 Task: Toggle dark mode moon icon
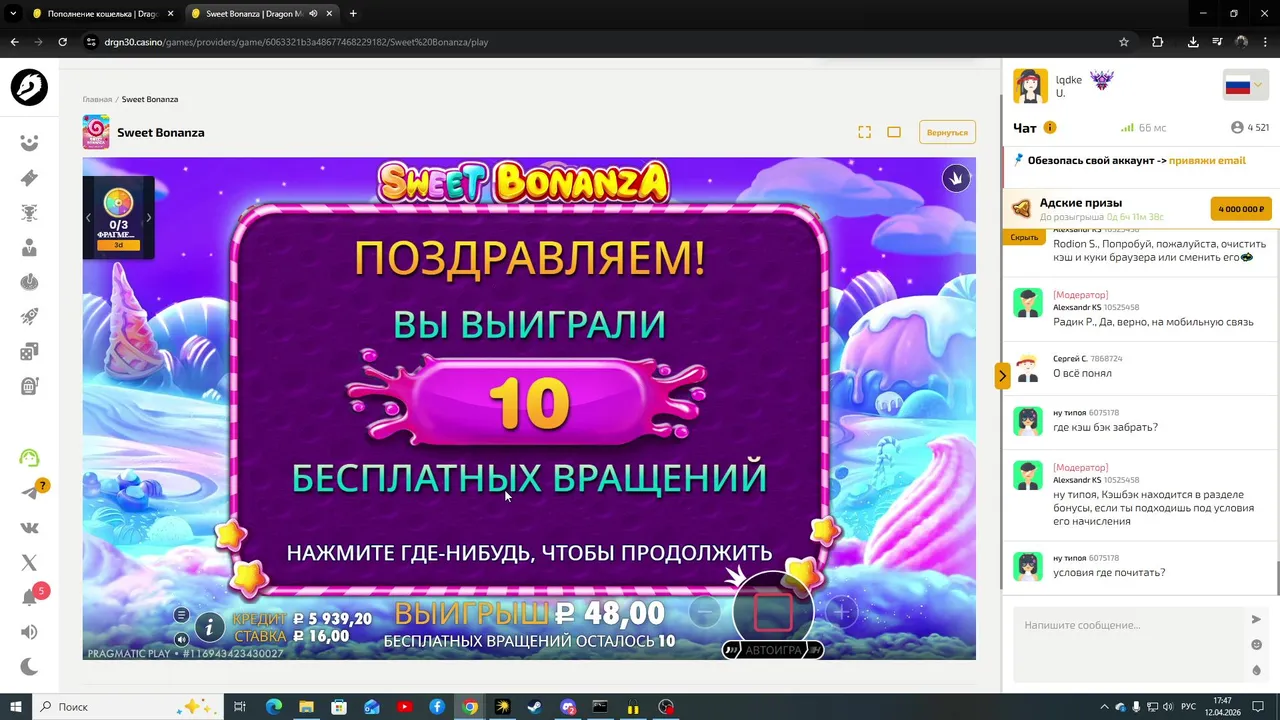(29, 667)
